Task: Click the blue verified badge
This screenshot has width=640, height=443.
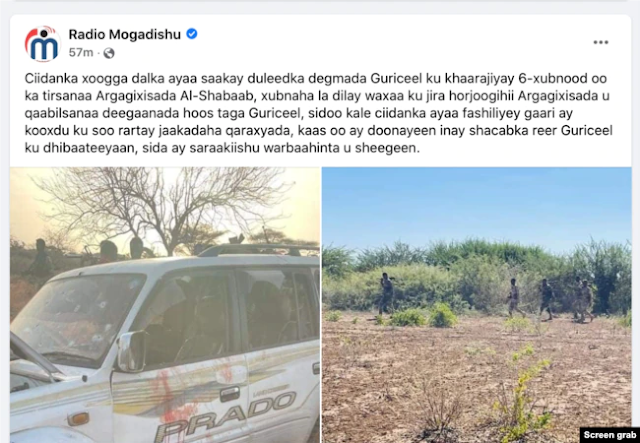Action: coord(192,34)
